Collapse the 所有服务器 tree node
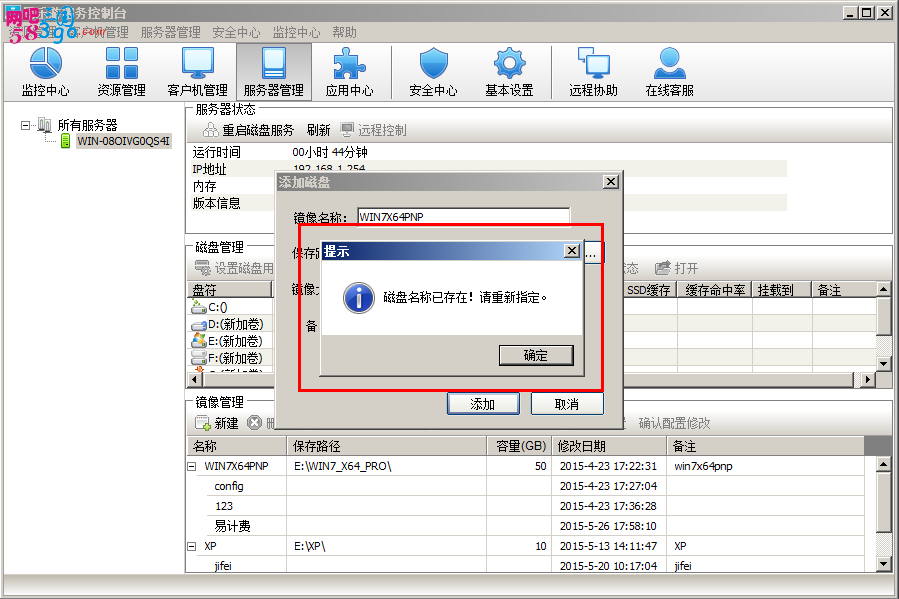 (26, 125)
